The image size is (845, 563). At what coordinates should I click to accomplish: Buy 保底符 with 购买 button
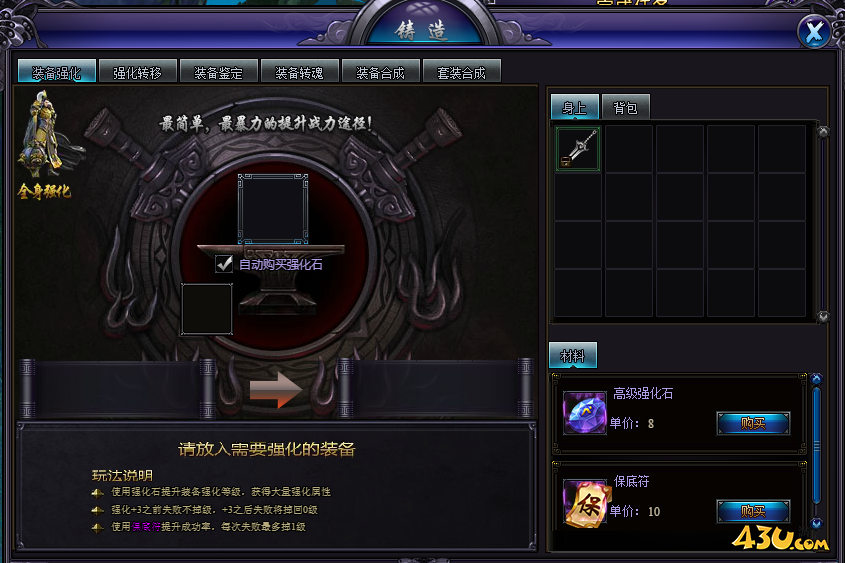point(753,511)
